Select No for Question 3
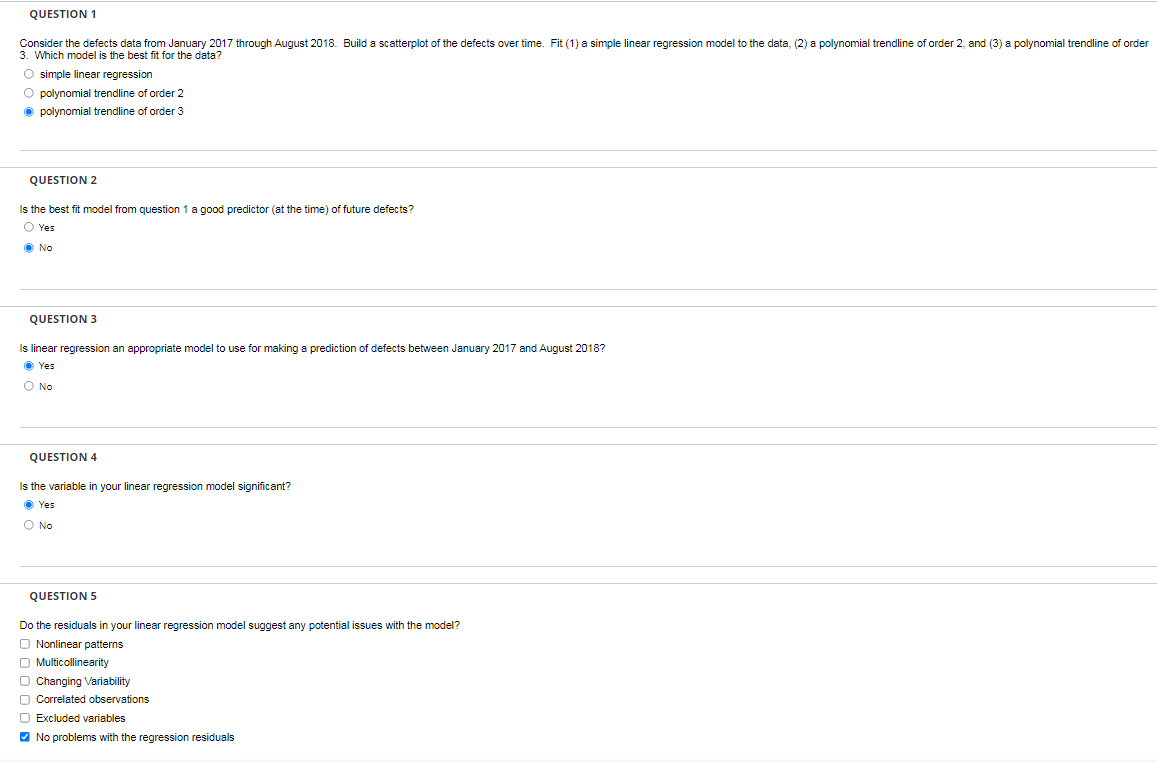The width and height of the screenshot is (1157, 762). (29, 386)
